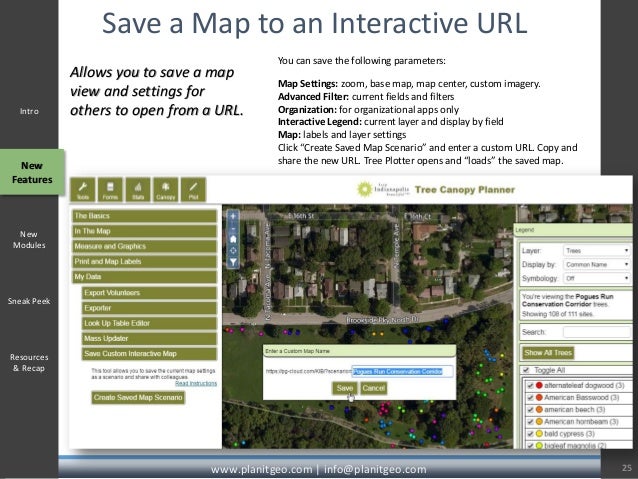Screen dimensions: 638x479
Task: Uncheck the Toggle All checkbox
Action: pos(526,370)
